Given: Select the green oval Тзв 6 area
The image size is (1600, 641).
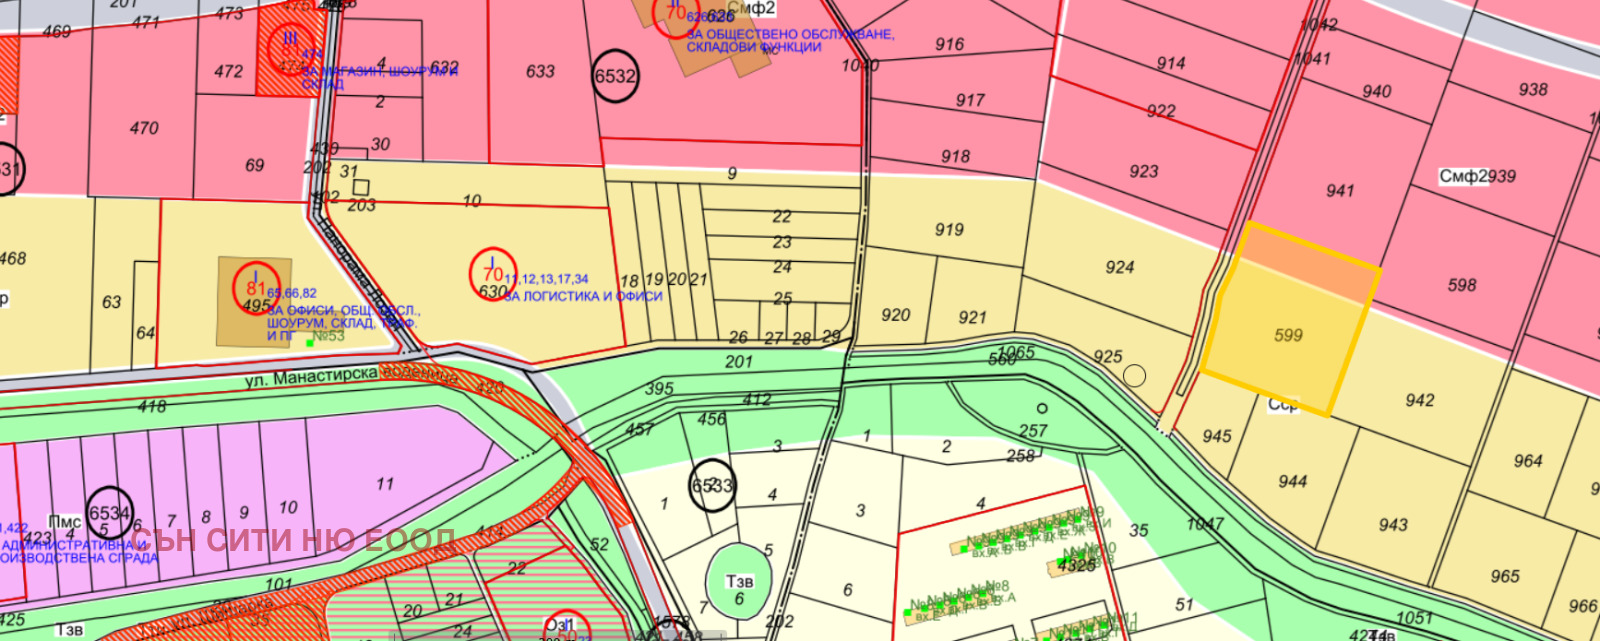Looking at the screenshot, I should pyautogui.click(x=739, y=582).
